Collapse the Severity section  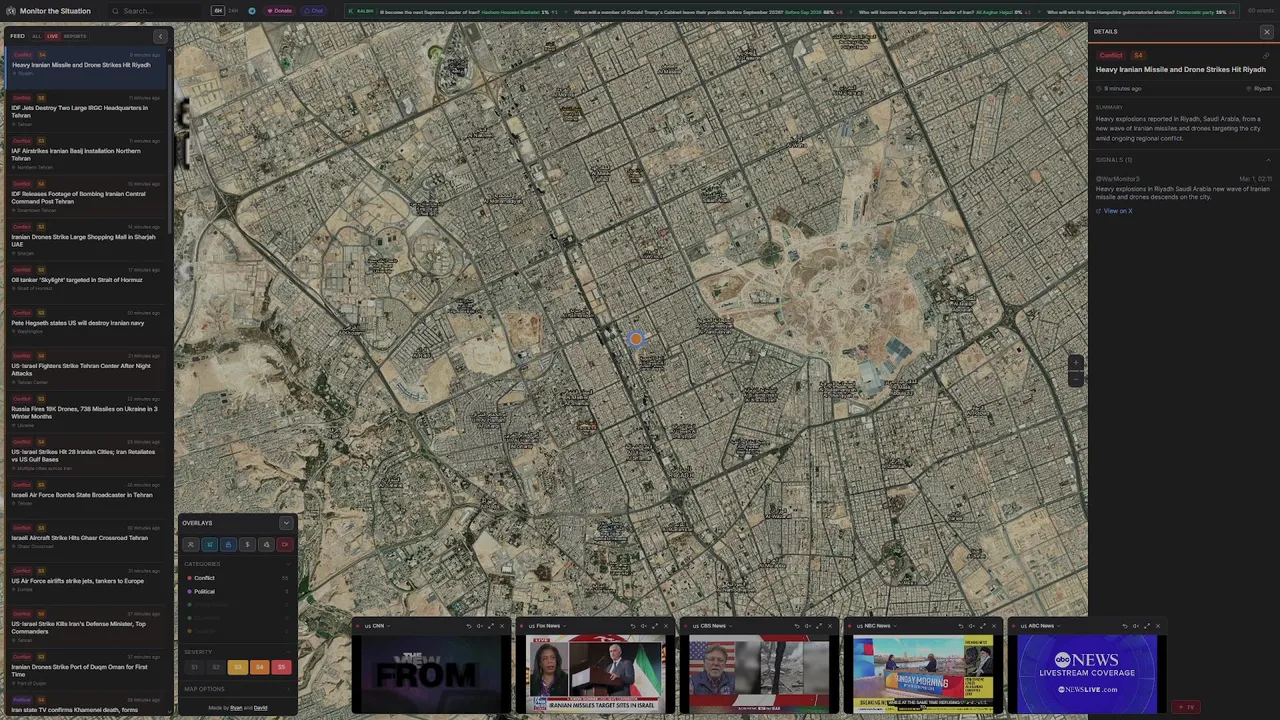[289, 651]
